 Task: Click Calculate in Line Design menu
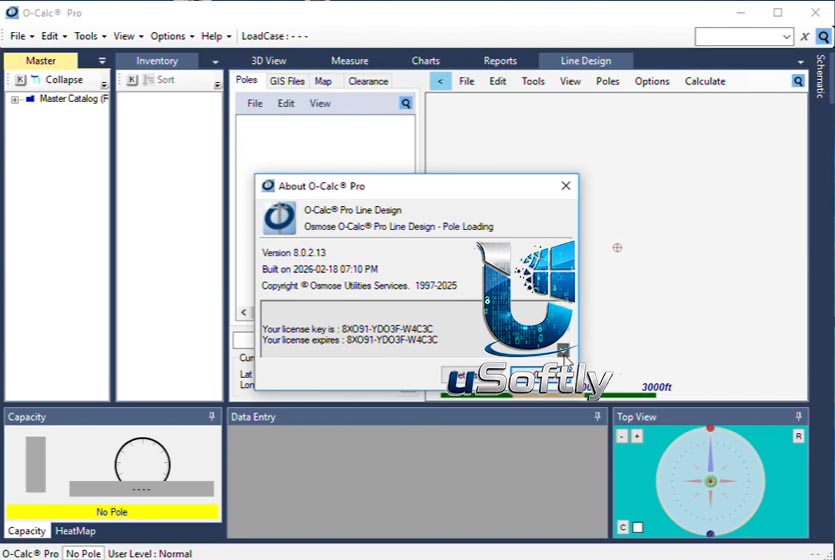(x=705, y=81)
